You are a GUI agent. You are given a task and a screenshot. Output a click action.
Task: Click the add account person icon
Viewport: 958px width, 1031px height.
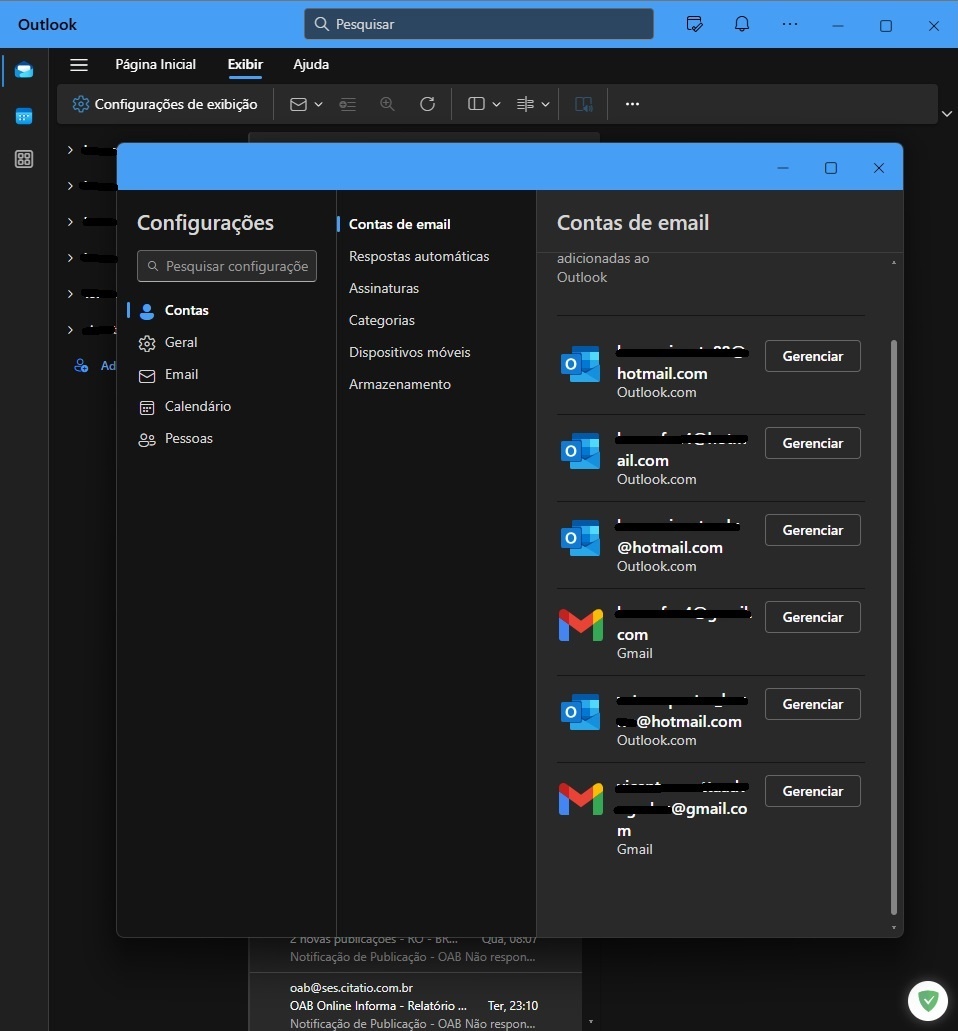coord(81,366)
